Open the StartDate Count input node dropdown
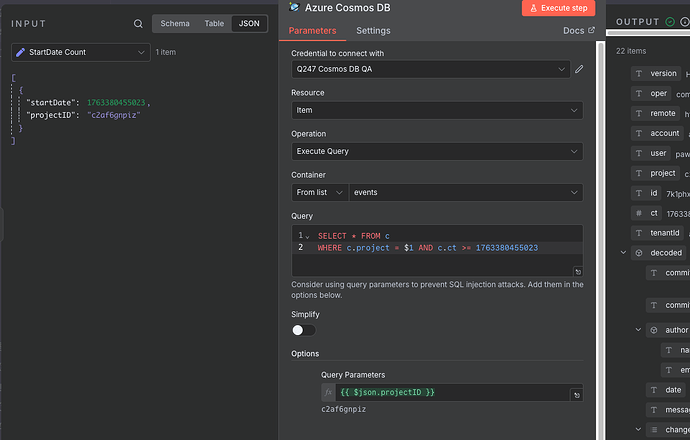The image size is (690, 440). pos(79,52)
